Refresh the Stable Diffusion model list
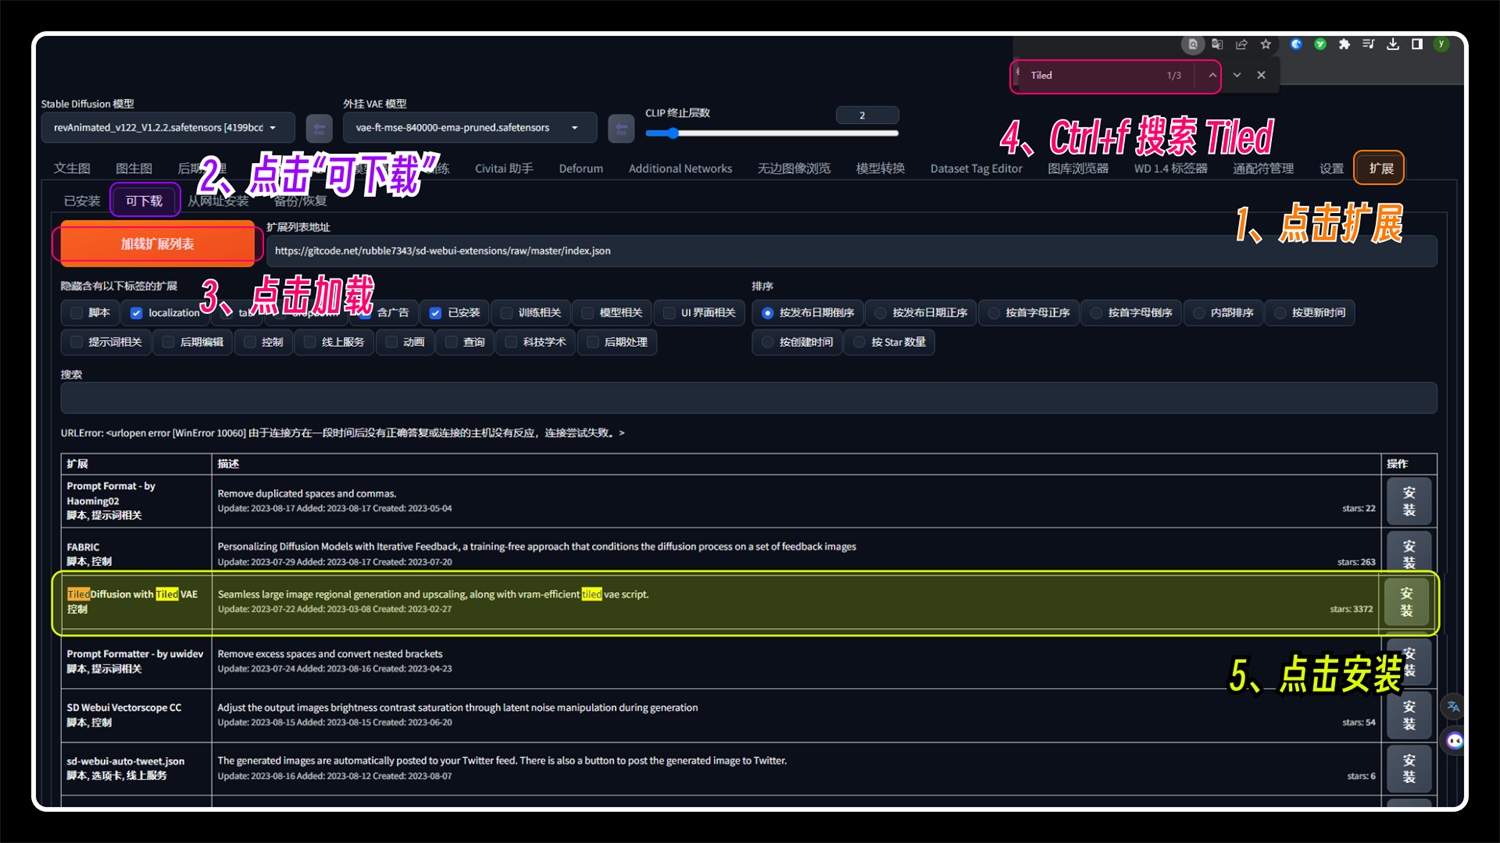Viewport: 1500px width, 843px height. (x=319, y=128)
